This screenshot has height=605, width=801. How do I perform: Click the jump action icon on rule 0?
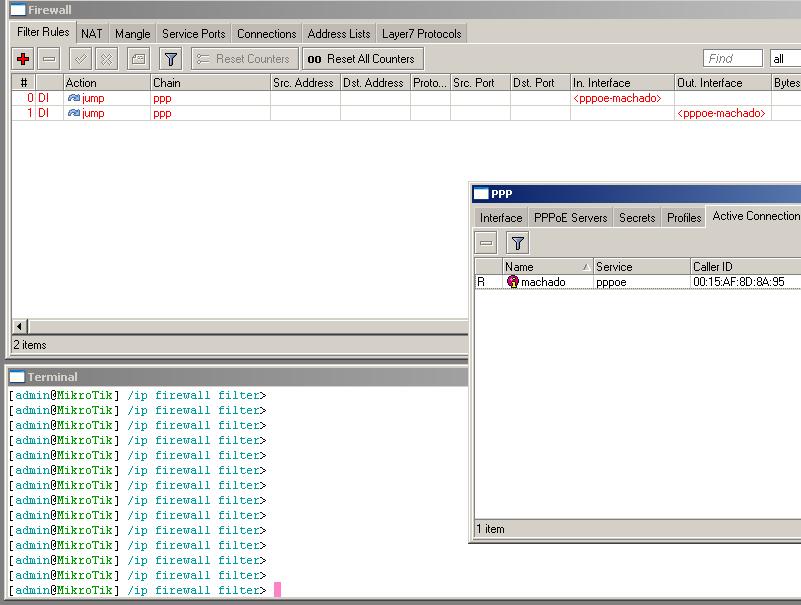pyautogui.click(x=73, y=98)
